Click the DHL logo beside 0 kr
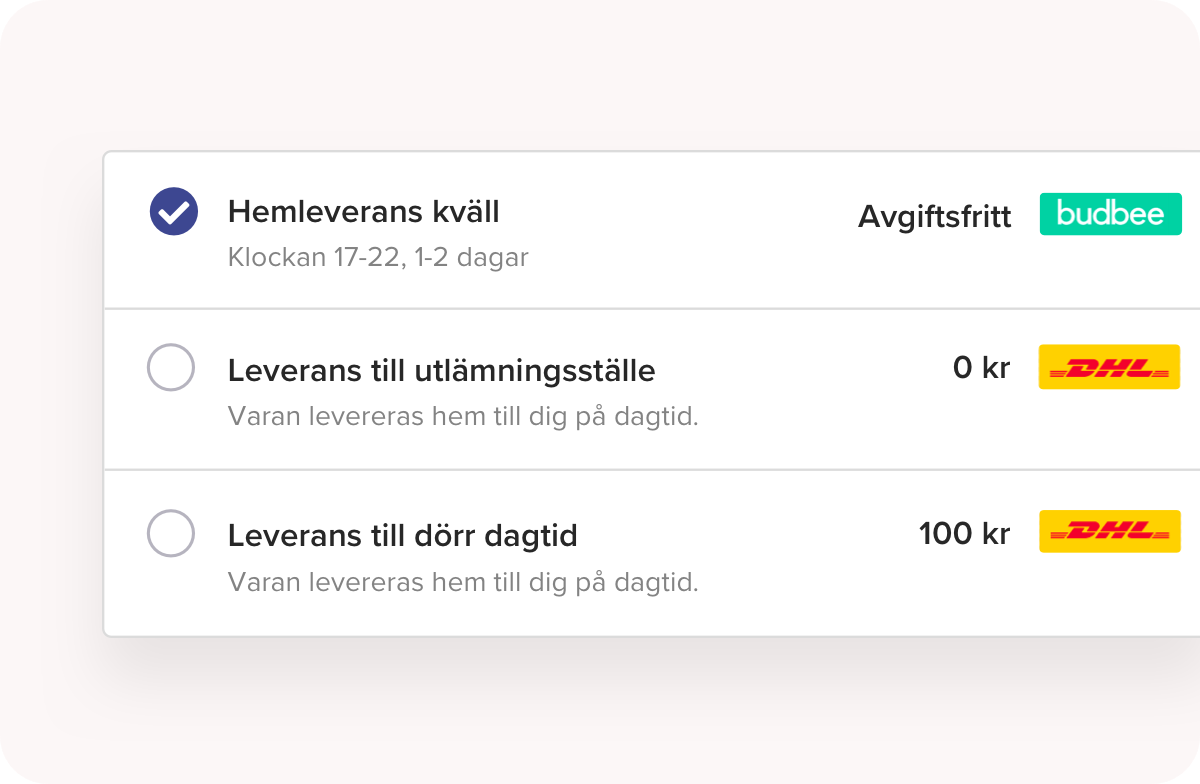Screen dimensions: 1200x784 [x=1110, y=367]
